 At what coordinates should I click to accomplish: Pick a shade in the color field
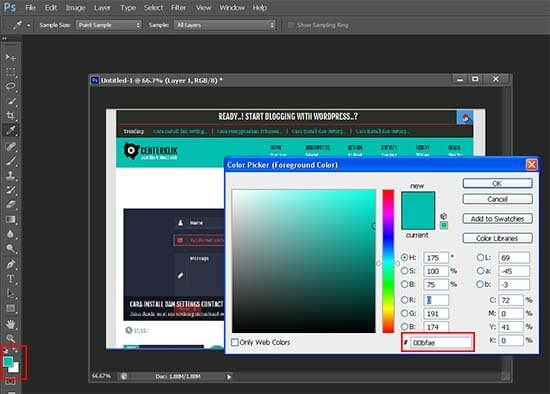point(304,261)
